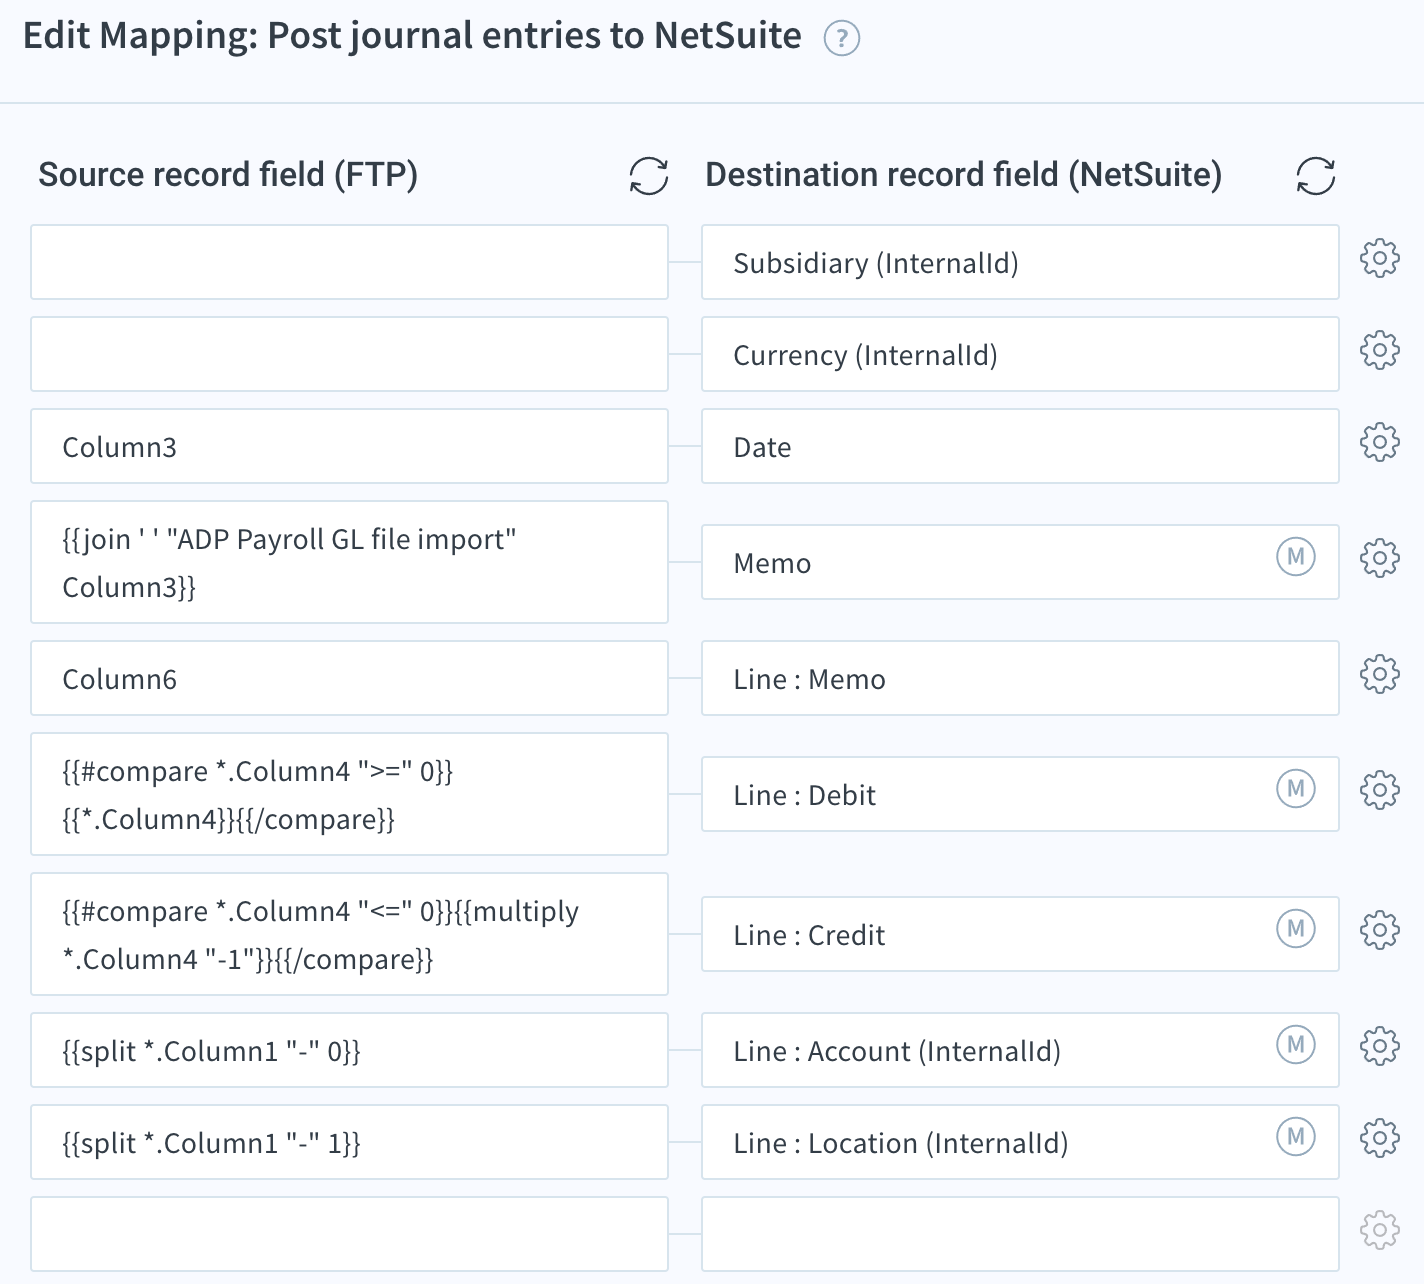The height and width of the screenshot is (1284, 1424).
Task: Click the empty source field for Subsidiary
Action: [x=349, y=262]
